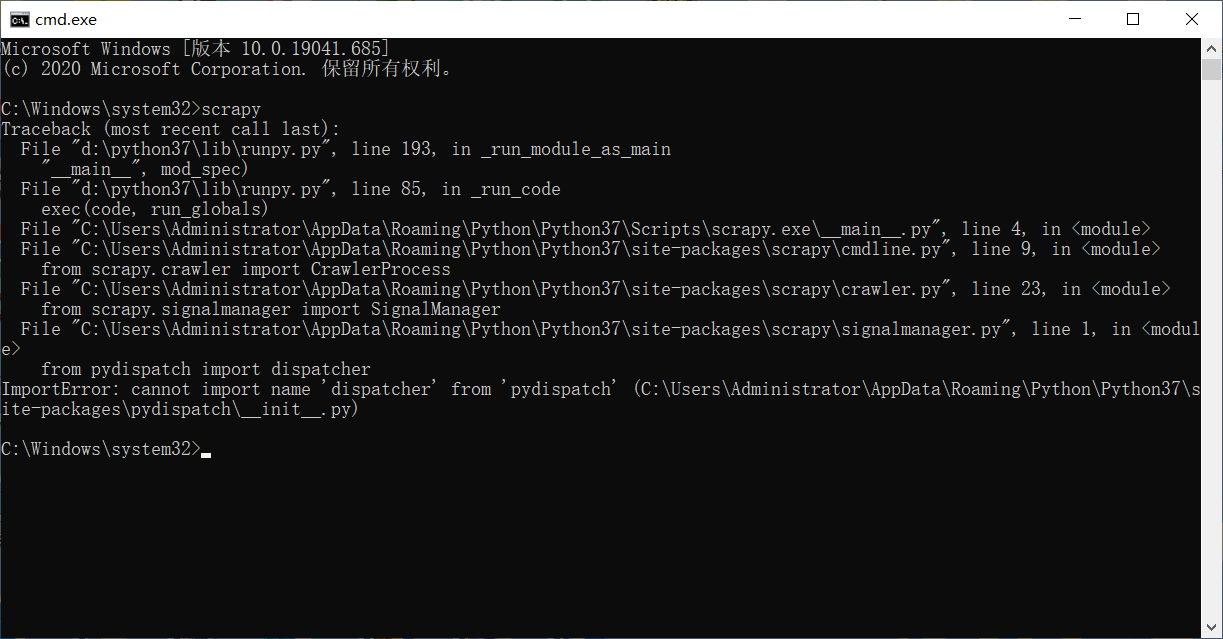This screenshot has width=1223, height=639.
Task: Click the Microsoft Windows version line
Action: tap(195, 49)
